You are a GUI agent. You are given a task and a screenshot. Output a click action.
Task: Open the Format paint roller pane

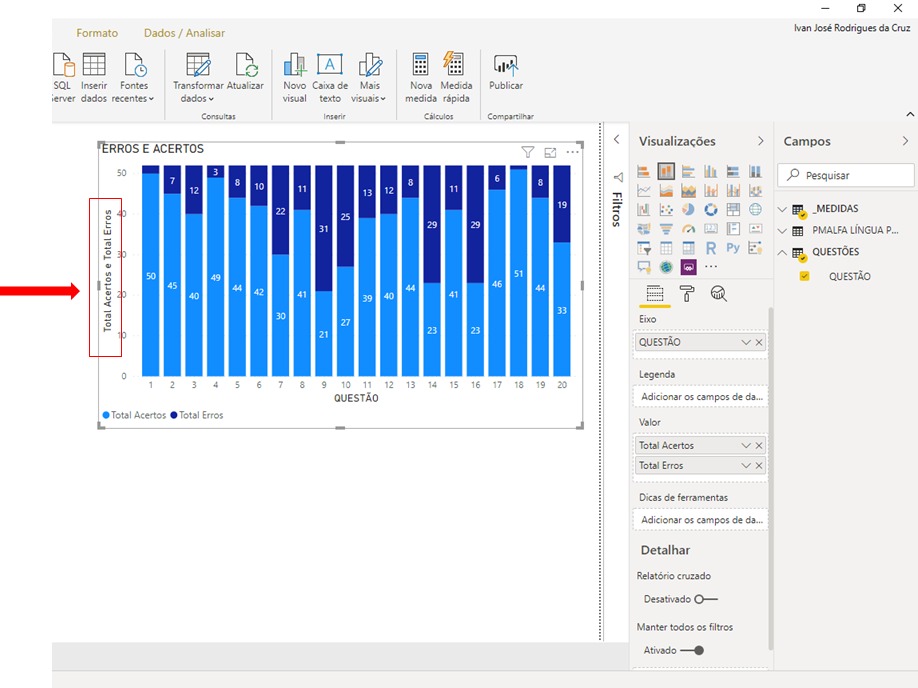click(x=686, y=293)
